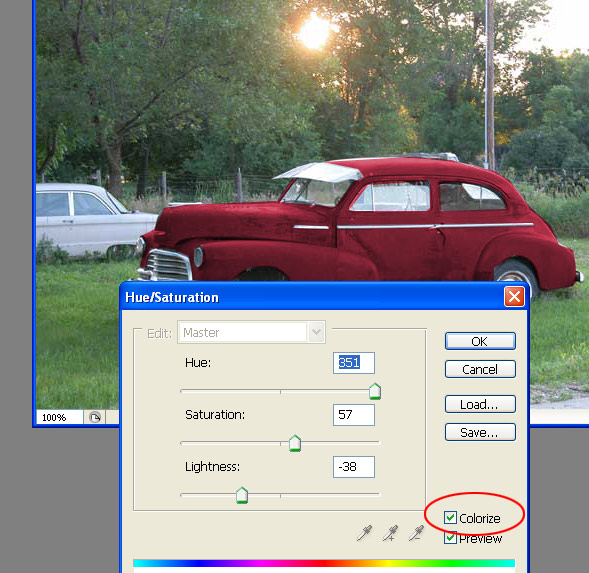Click Save... settings button
The width and height of the screenshot is (589, 573).
480,432
